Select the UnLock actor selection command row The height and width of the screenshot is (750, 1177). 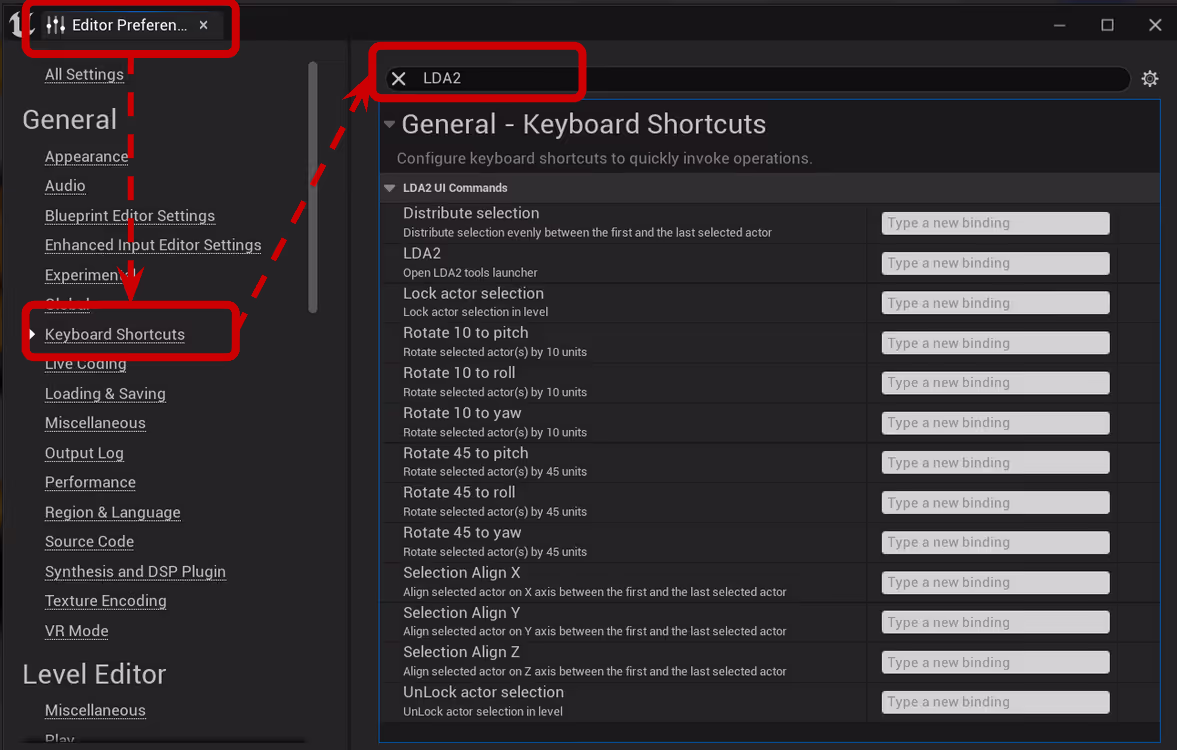tap(770, 702)
